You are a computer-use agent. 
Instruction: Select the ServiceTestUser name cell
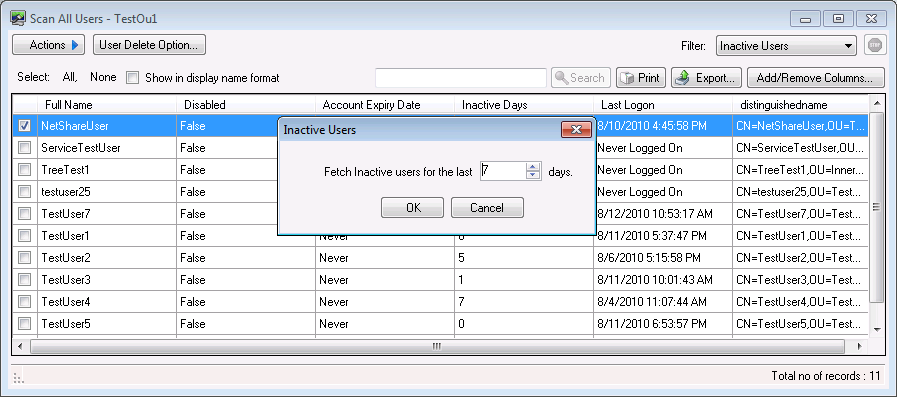(107, 148)
